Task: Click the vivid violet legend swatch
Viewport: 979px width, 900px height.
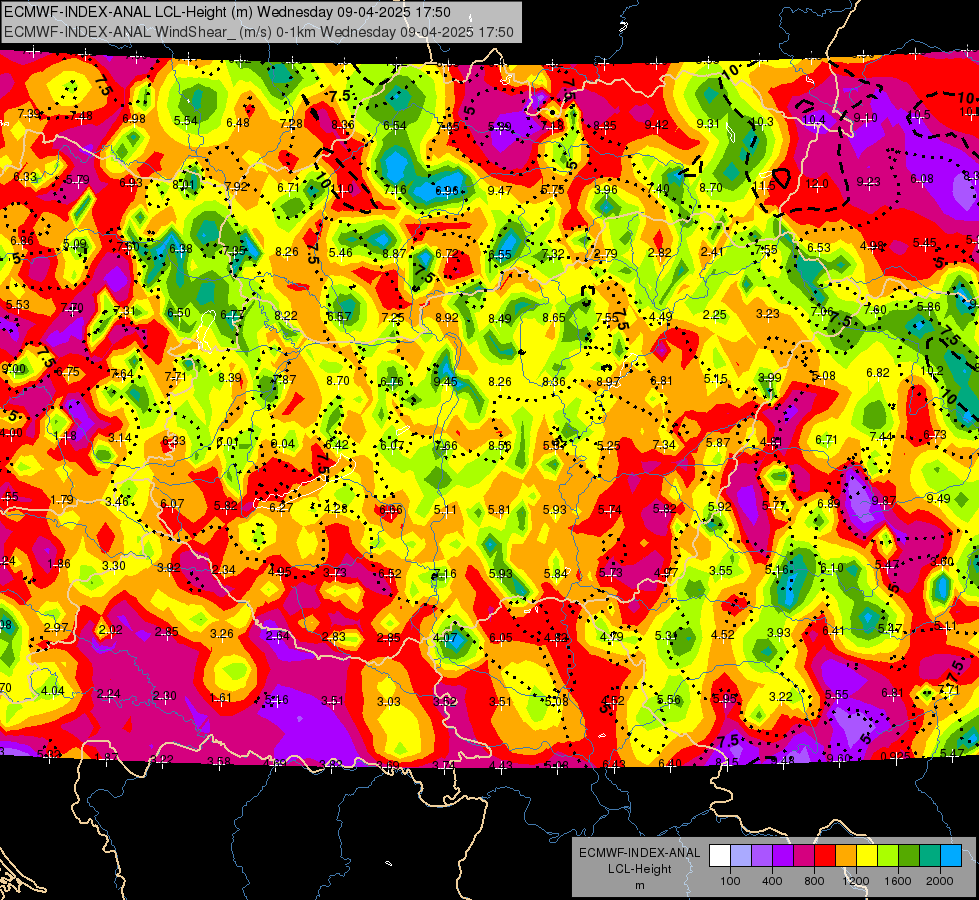Action: point(783,856)
